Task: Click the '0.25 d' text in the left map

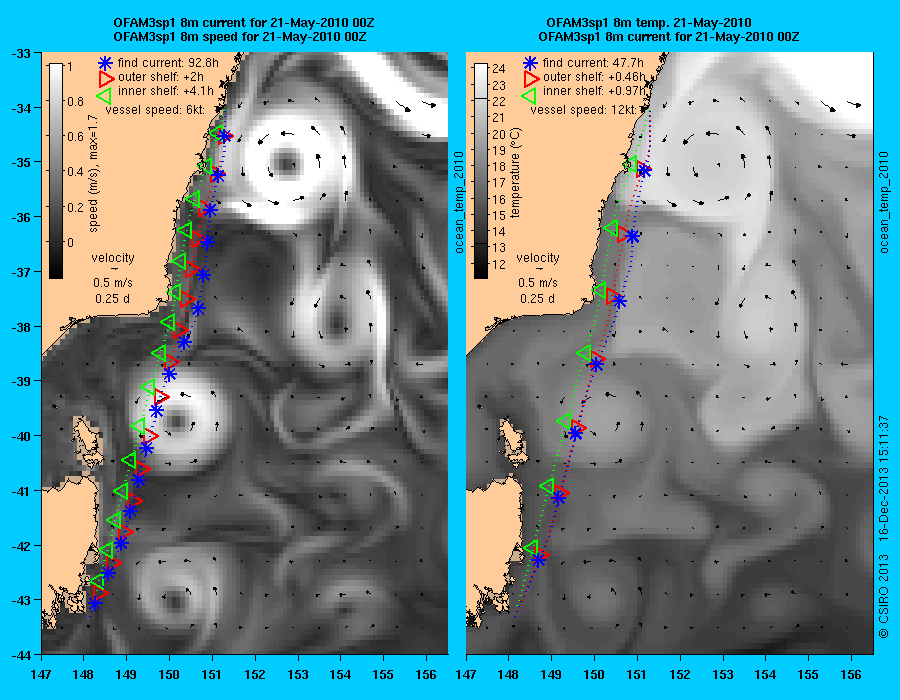Action: point(112,298)
